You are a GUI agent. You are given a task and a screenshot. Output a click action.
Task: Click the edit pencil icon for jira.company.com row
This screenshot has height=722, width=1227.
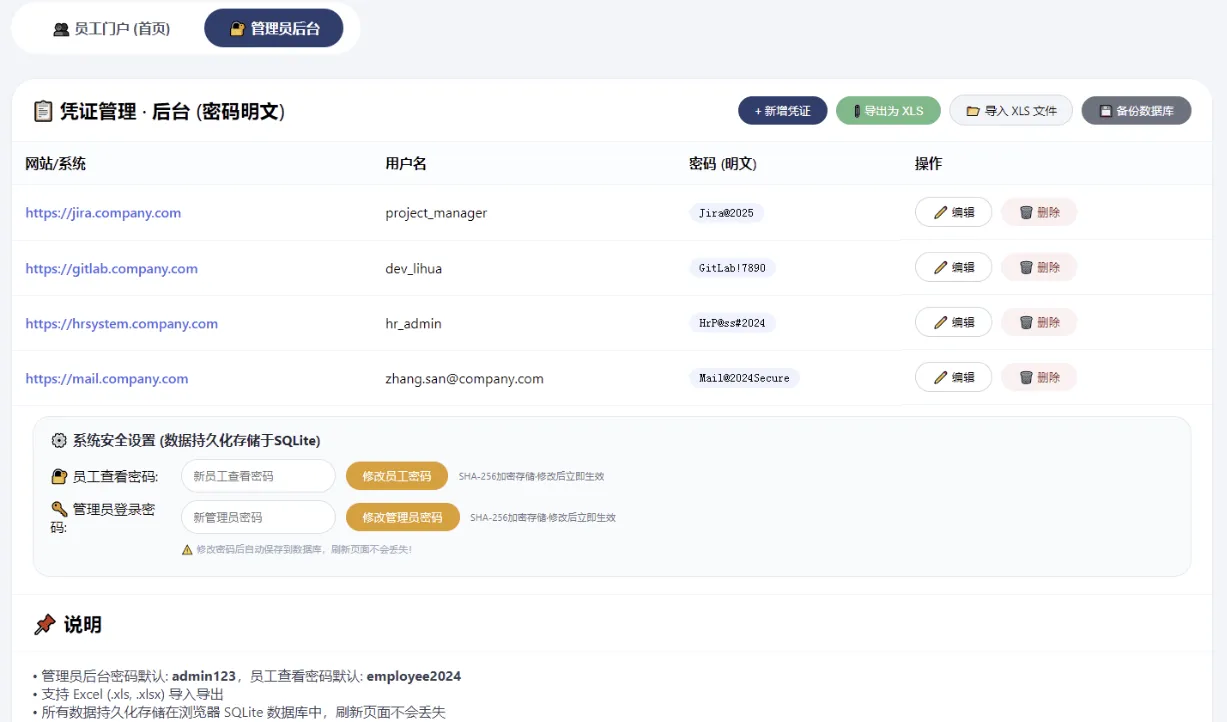pos(941,212)
